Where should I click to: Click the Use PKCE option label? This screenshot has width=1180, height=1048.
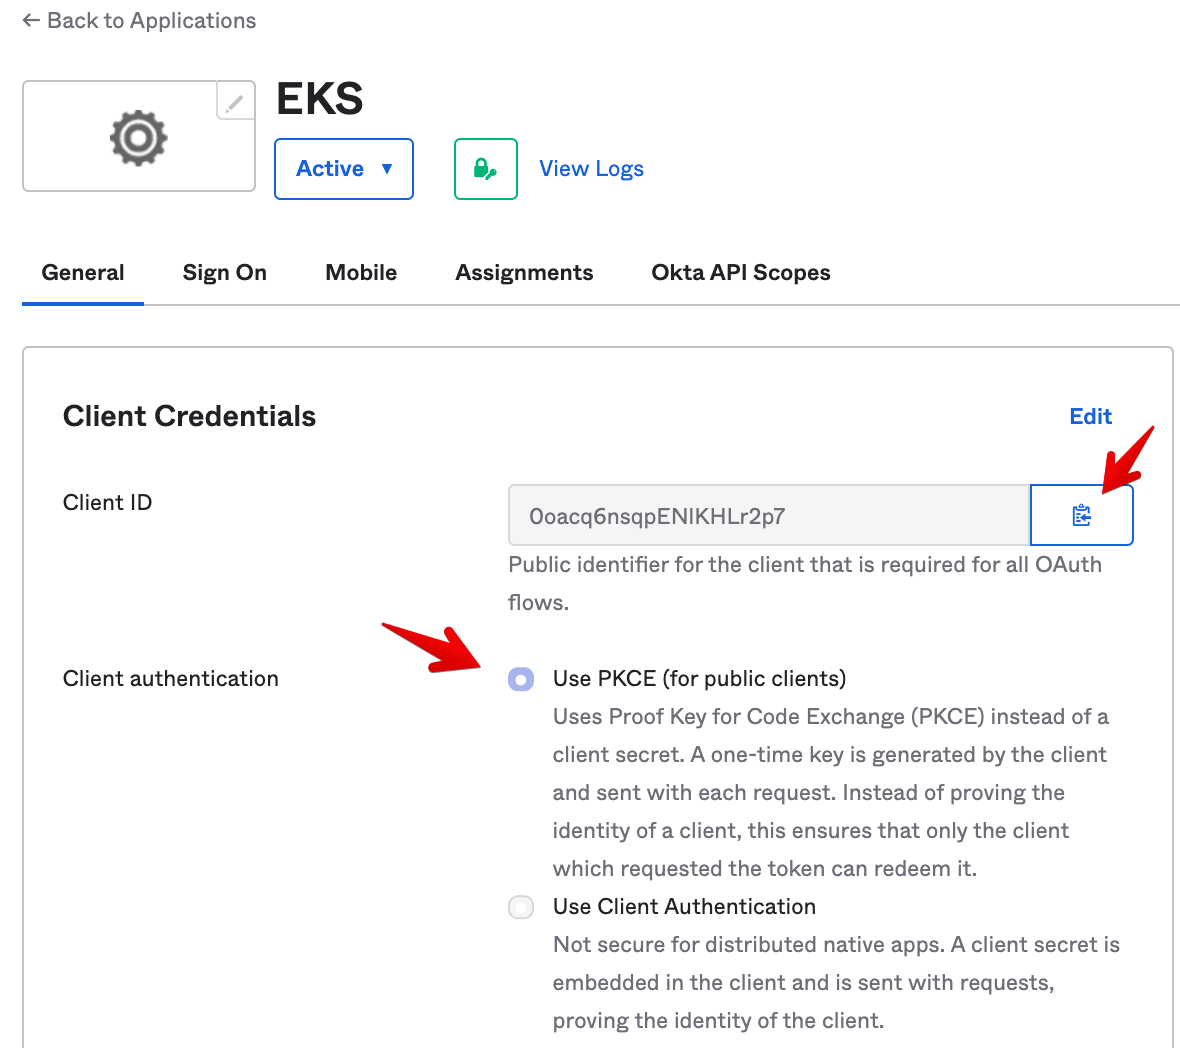pyautogui.click(x=699, y=679)
